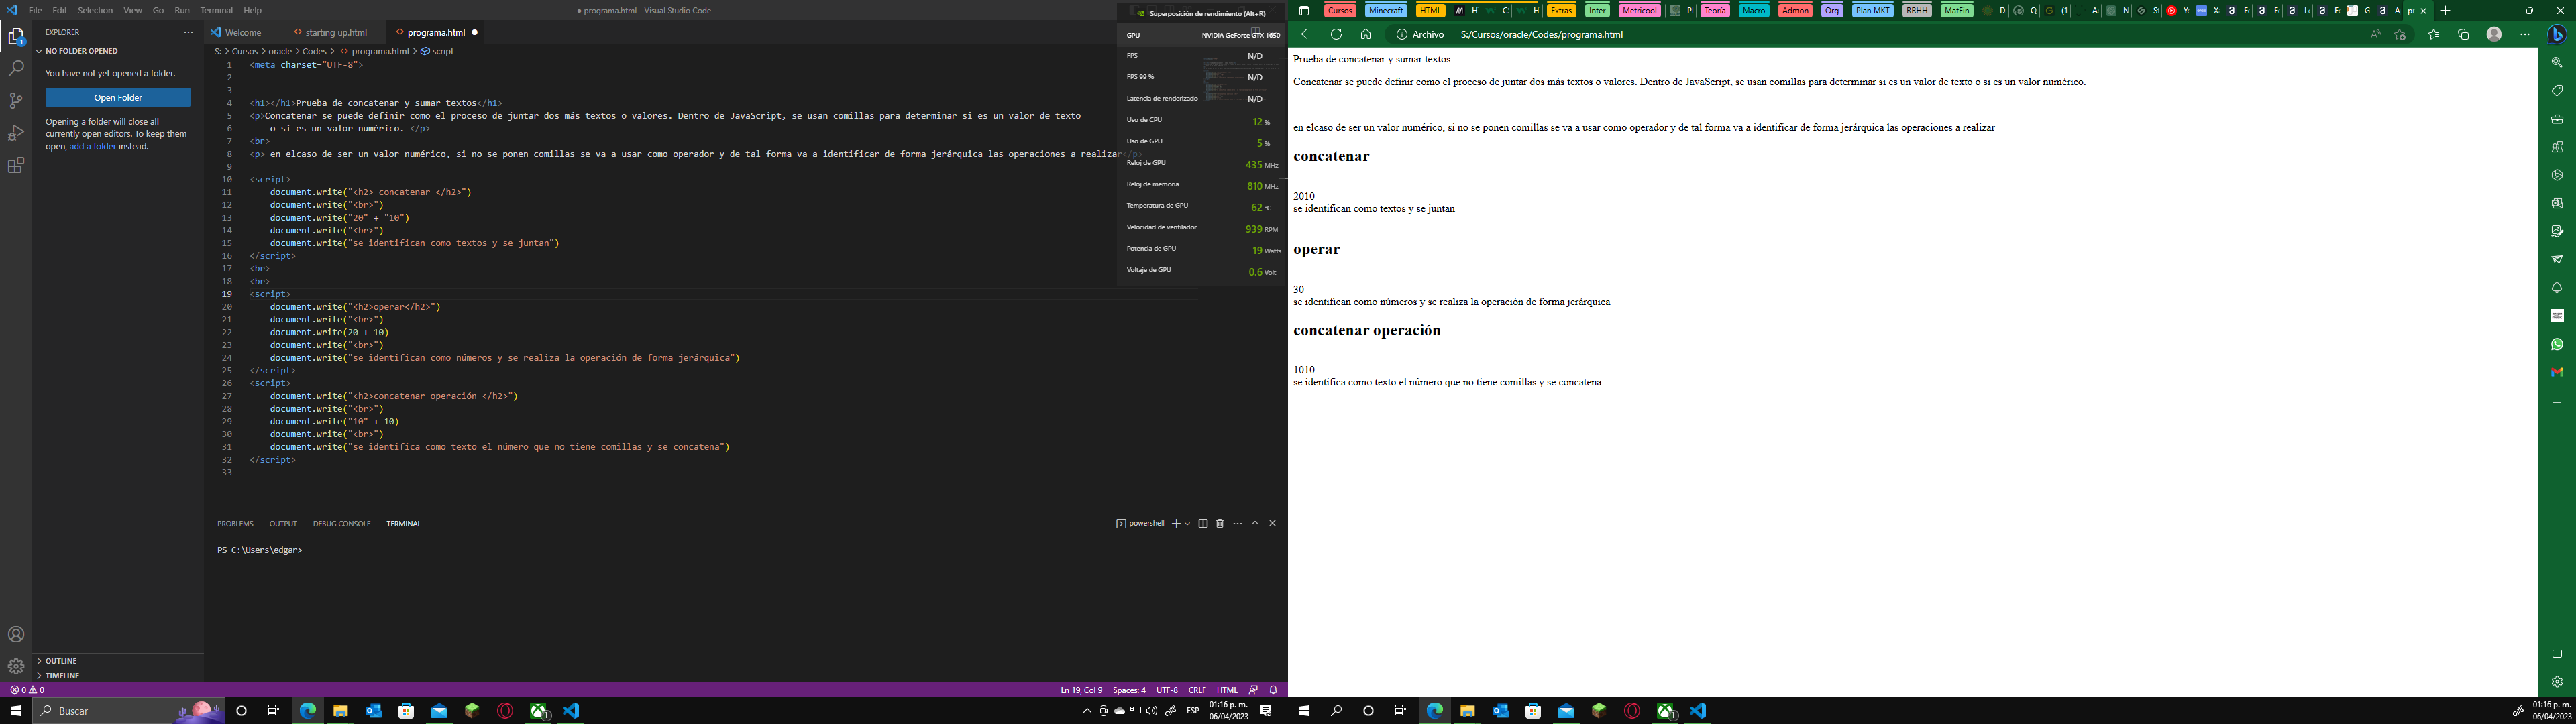Open the Metricool tab group in Edge
Viewport: 2576px width, 724px height.
(x=1639, y=10)
